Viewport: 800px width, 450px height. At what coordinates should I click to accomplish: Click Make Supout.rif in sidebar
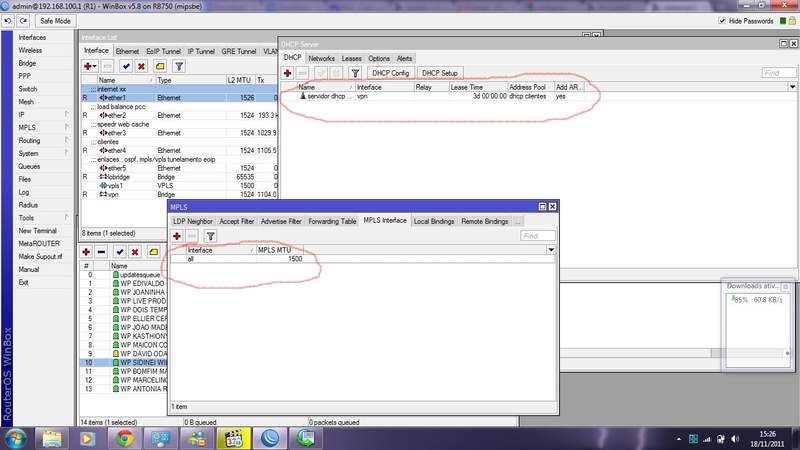[x=40, y=257]
